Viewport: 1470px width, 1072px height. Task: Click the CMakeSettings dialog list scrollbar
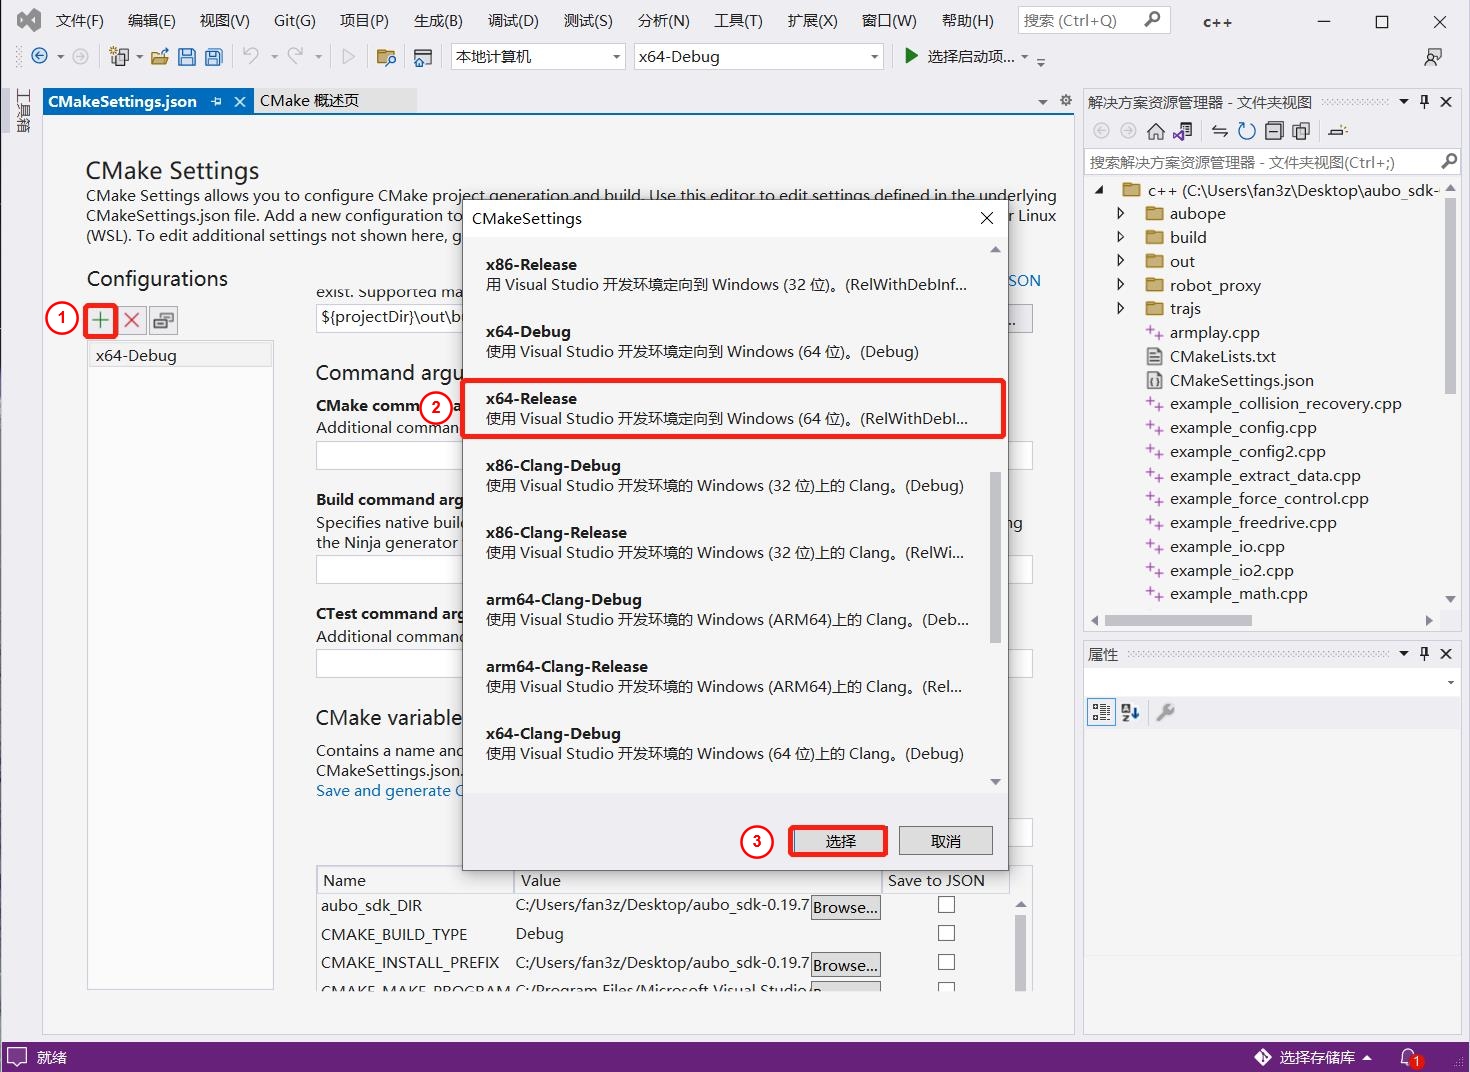(x=995, y=557)
